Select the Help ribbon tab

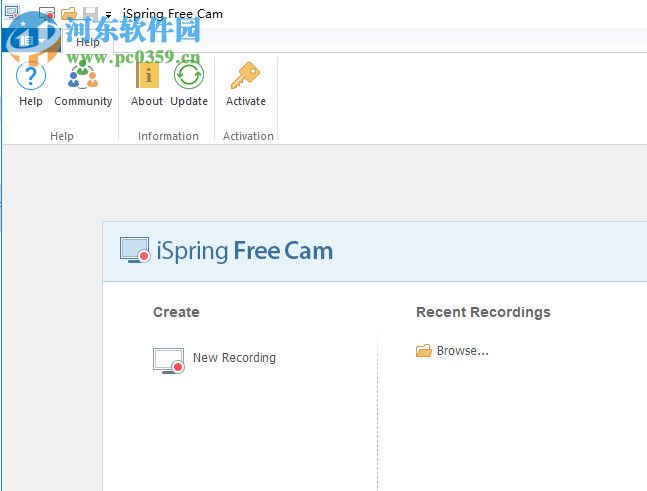[x=87, y=42]
